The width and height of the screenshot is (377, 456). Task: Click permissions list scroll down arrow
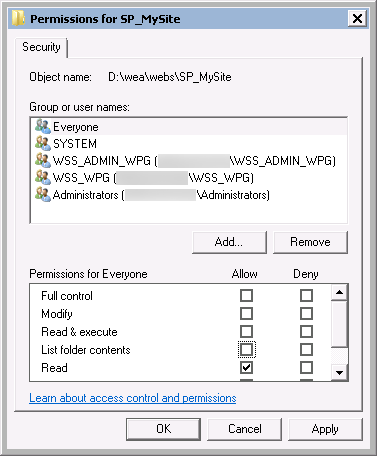click(x=339, y=372)
